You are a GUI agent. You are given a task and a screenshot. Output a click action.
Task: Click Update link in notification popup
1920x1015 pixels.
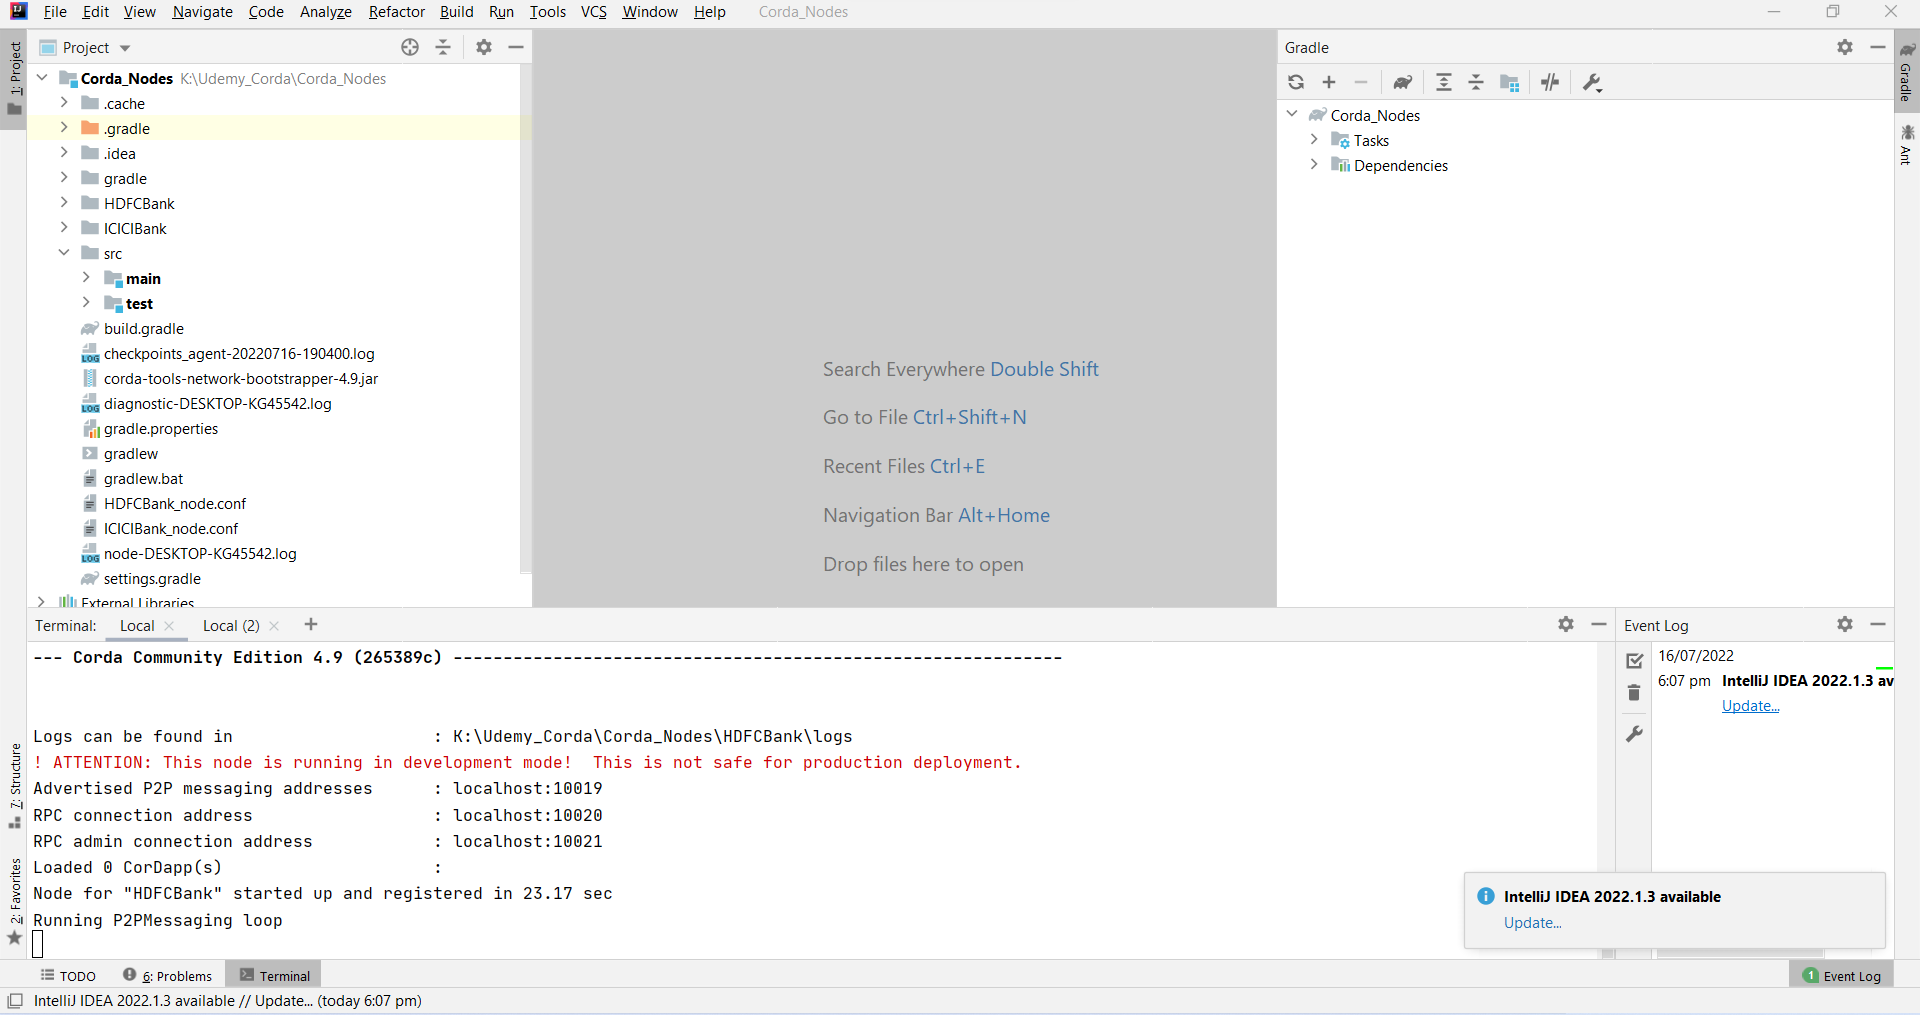[x=1532, y=923]
